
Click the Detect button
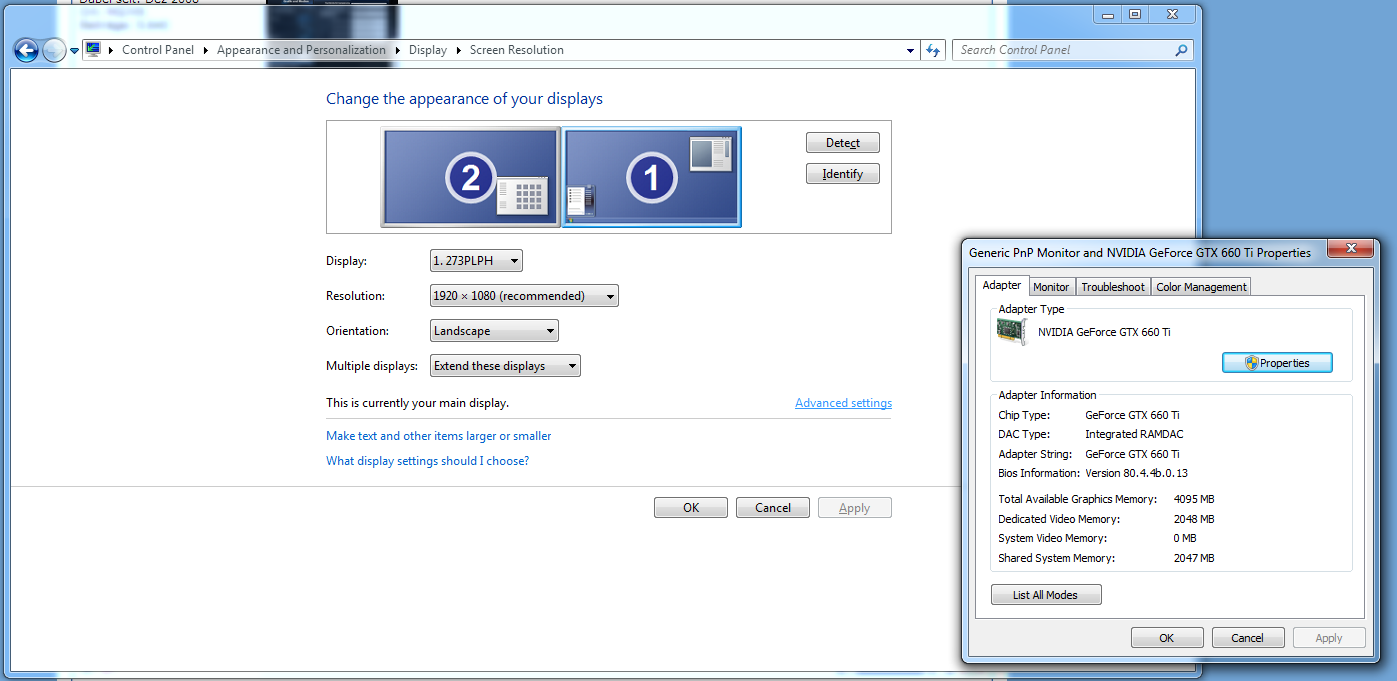pyautogui.click(x=843, y=143)
